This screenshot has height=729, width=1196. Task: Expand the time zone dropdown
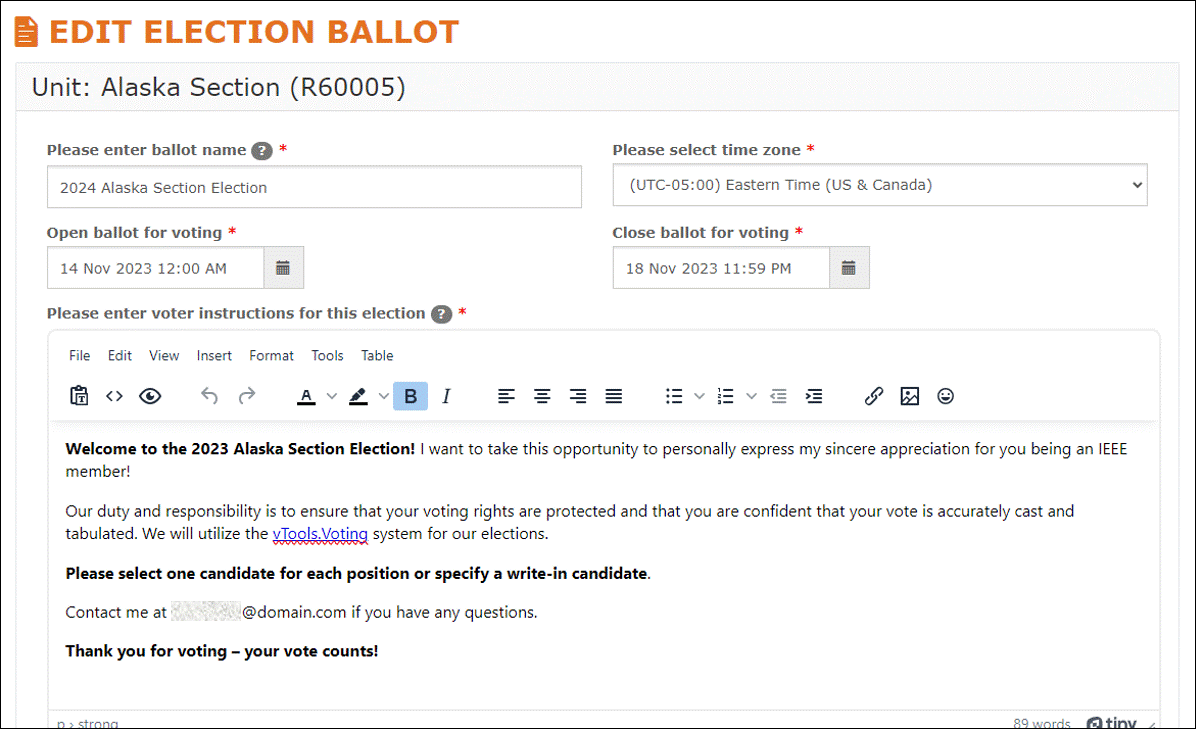point(879,185)
